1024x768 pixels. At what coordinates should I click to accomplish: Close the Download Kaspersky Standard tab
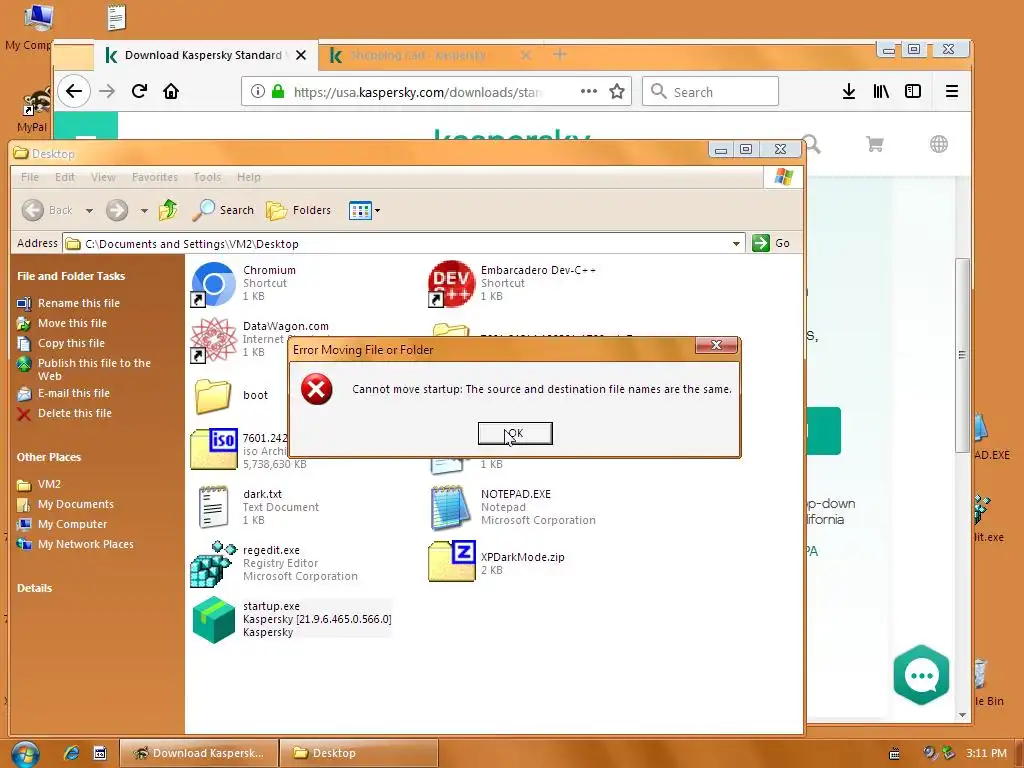(301, 56)
